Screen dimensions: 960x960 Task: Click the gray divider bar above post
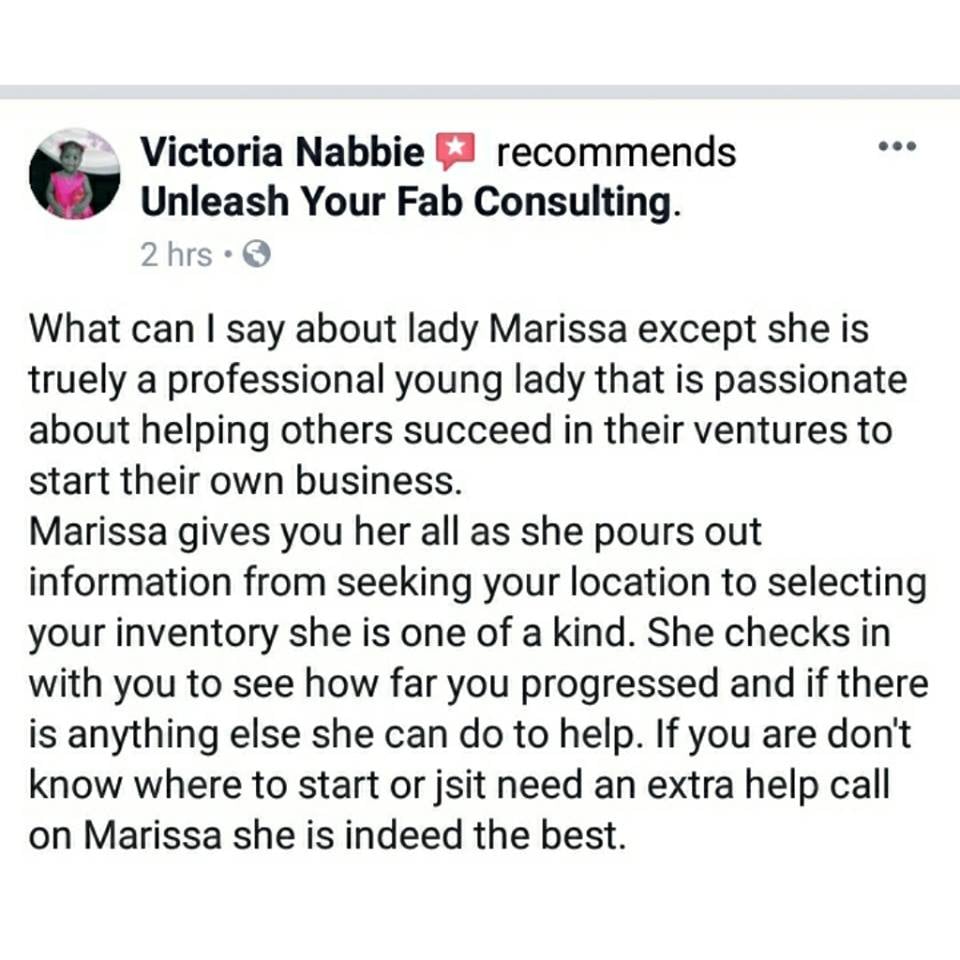(480, 92)
